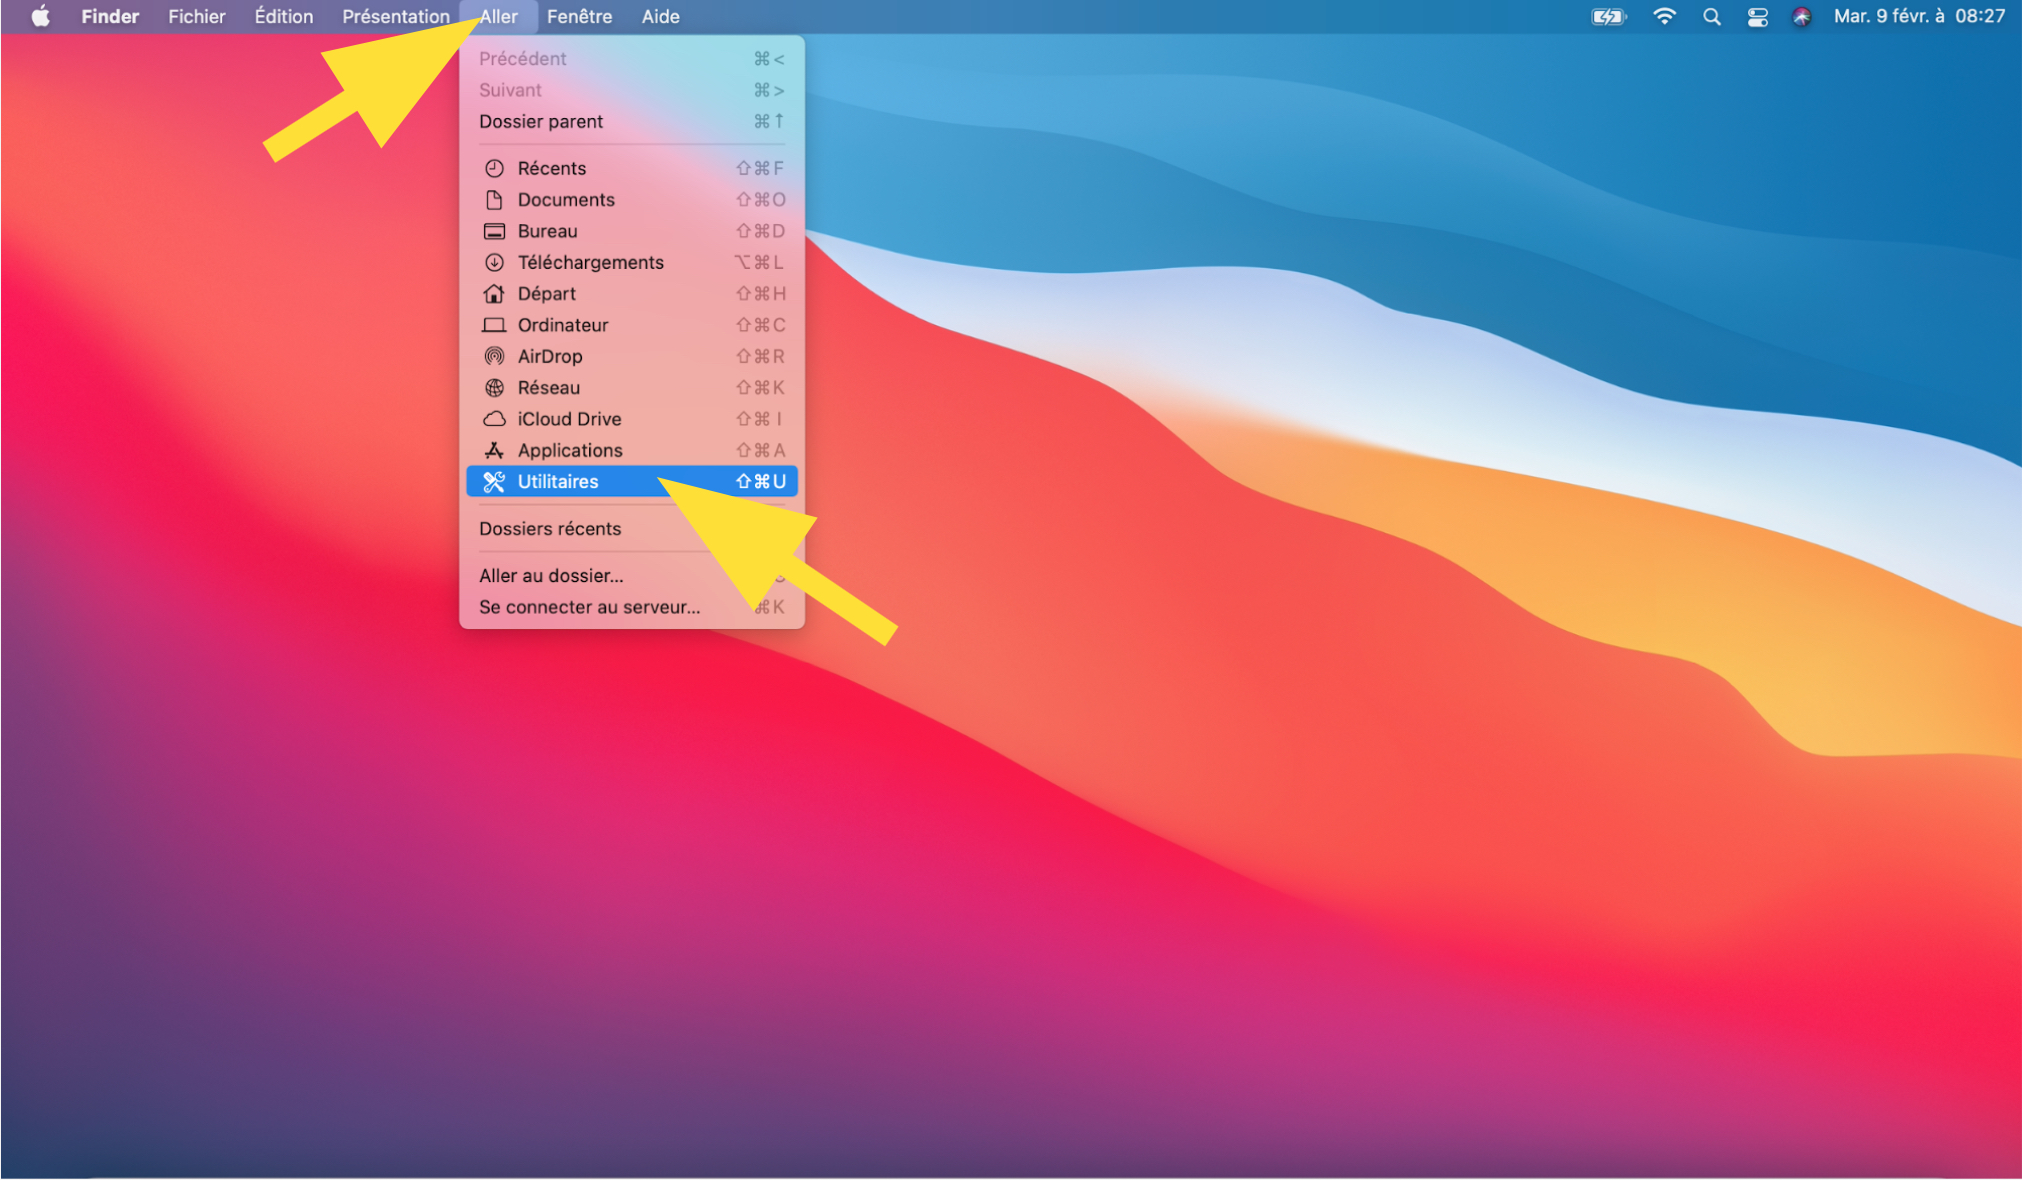Select Départ home folder entry
This screenshot has width=2022, height=1180.
[632, 293]
